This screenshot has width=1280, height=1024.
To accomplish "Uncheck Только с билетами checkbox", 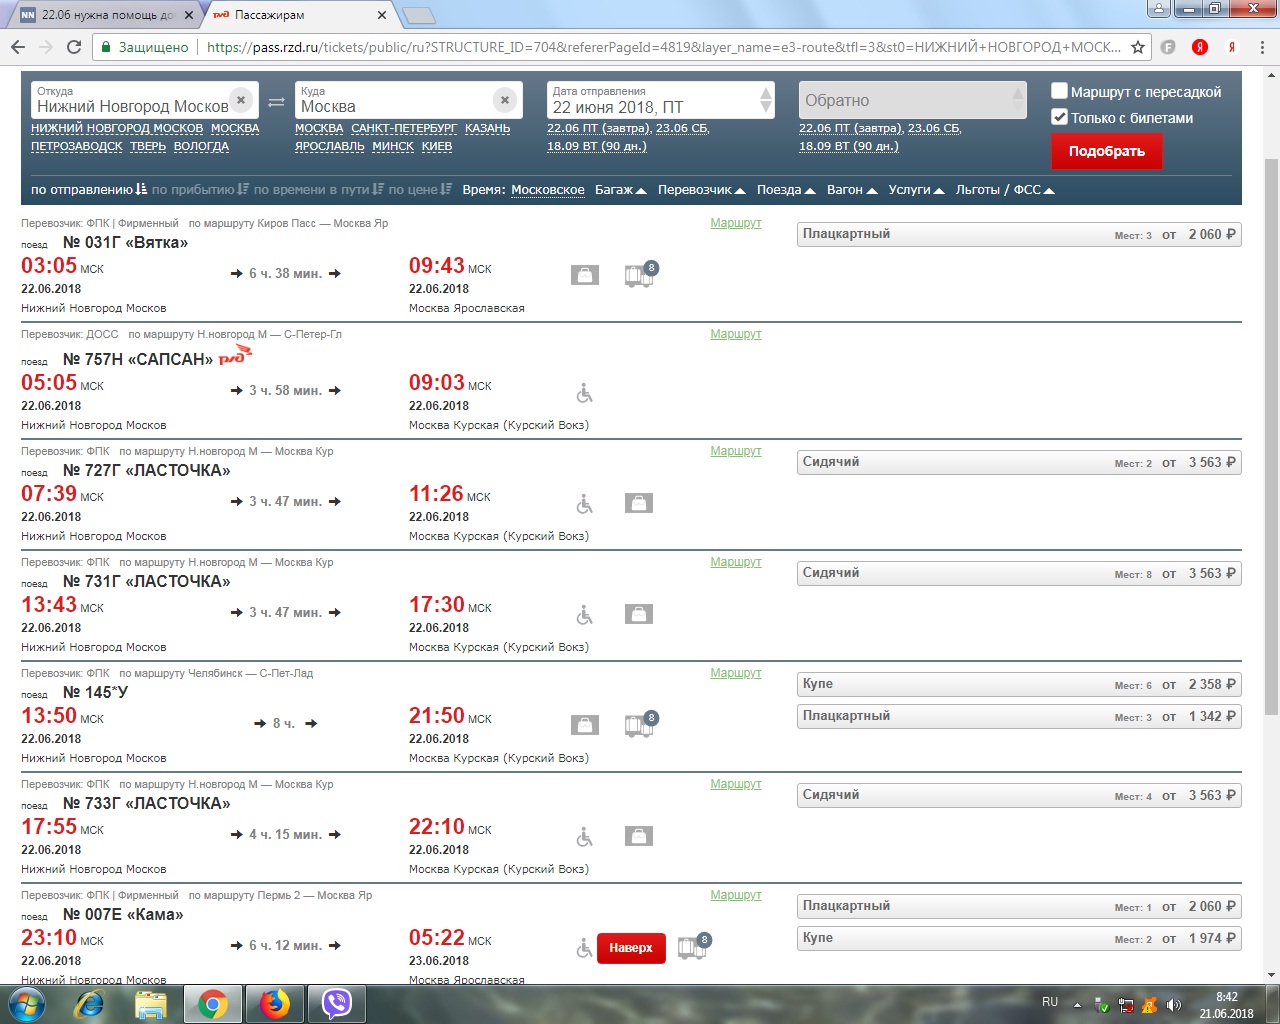I will pos(1060,117).
